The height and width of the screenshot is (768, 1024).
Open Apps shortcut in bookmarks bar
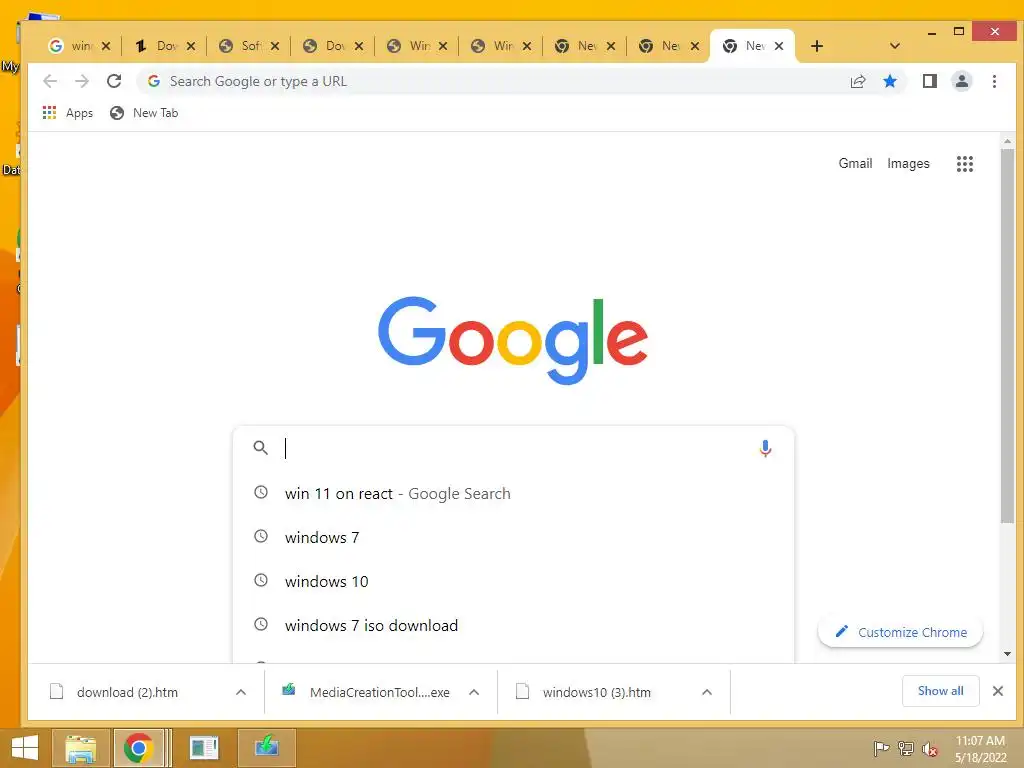[68, 113]
